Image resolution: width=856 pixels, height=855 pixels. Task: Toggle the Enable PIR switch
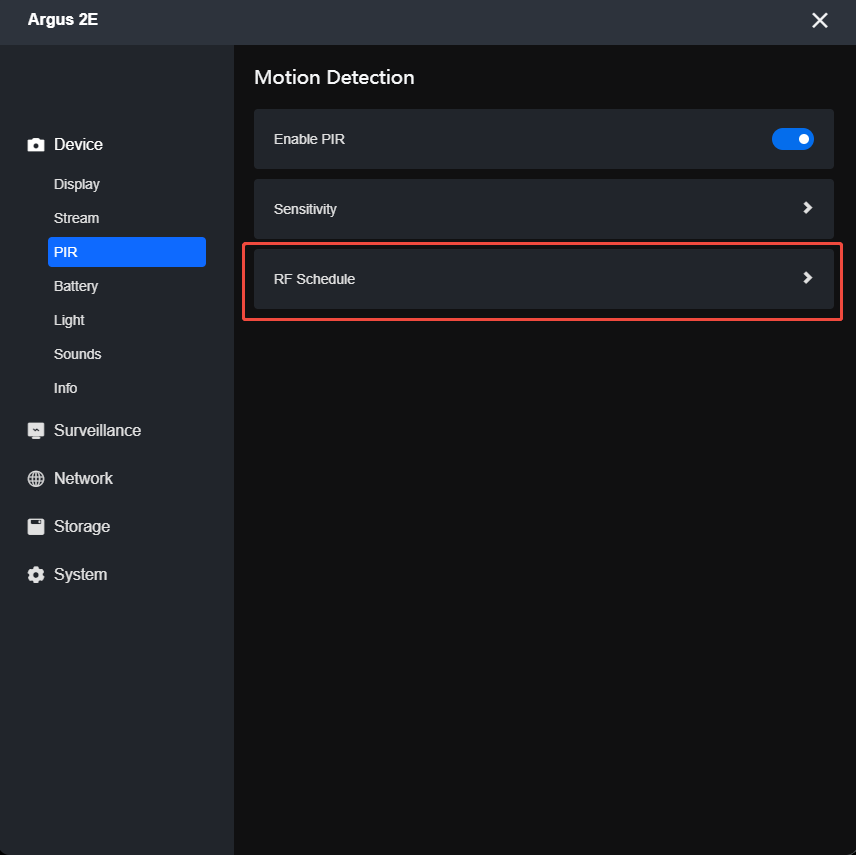click(793, 139)
